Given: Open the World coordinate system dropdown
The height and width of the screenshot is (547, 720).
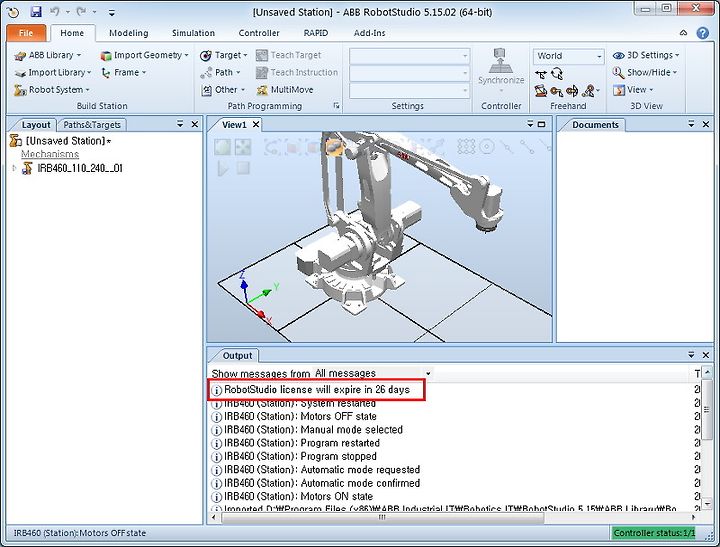Looking at the screenshot, I should 568,56.
